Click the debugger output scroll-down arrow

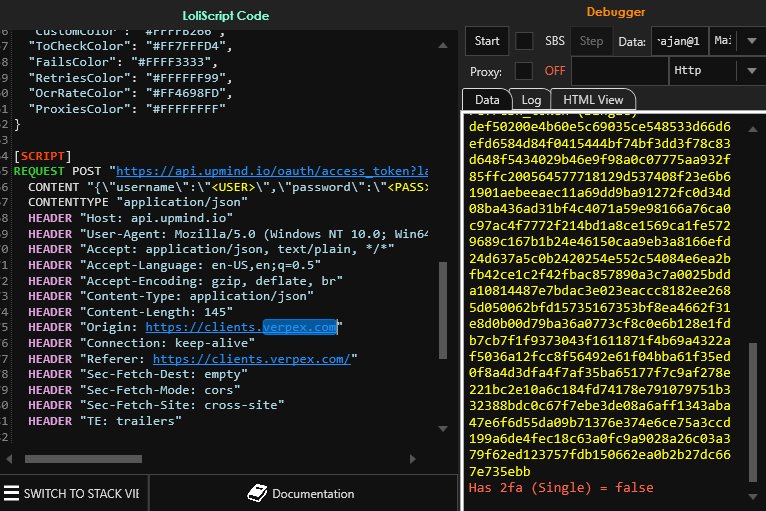(x=753, y=497)
